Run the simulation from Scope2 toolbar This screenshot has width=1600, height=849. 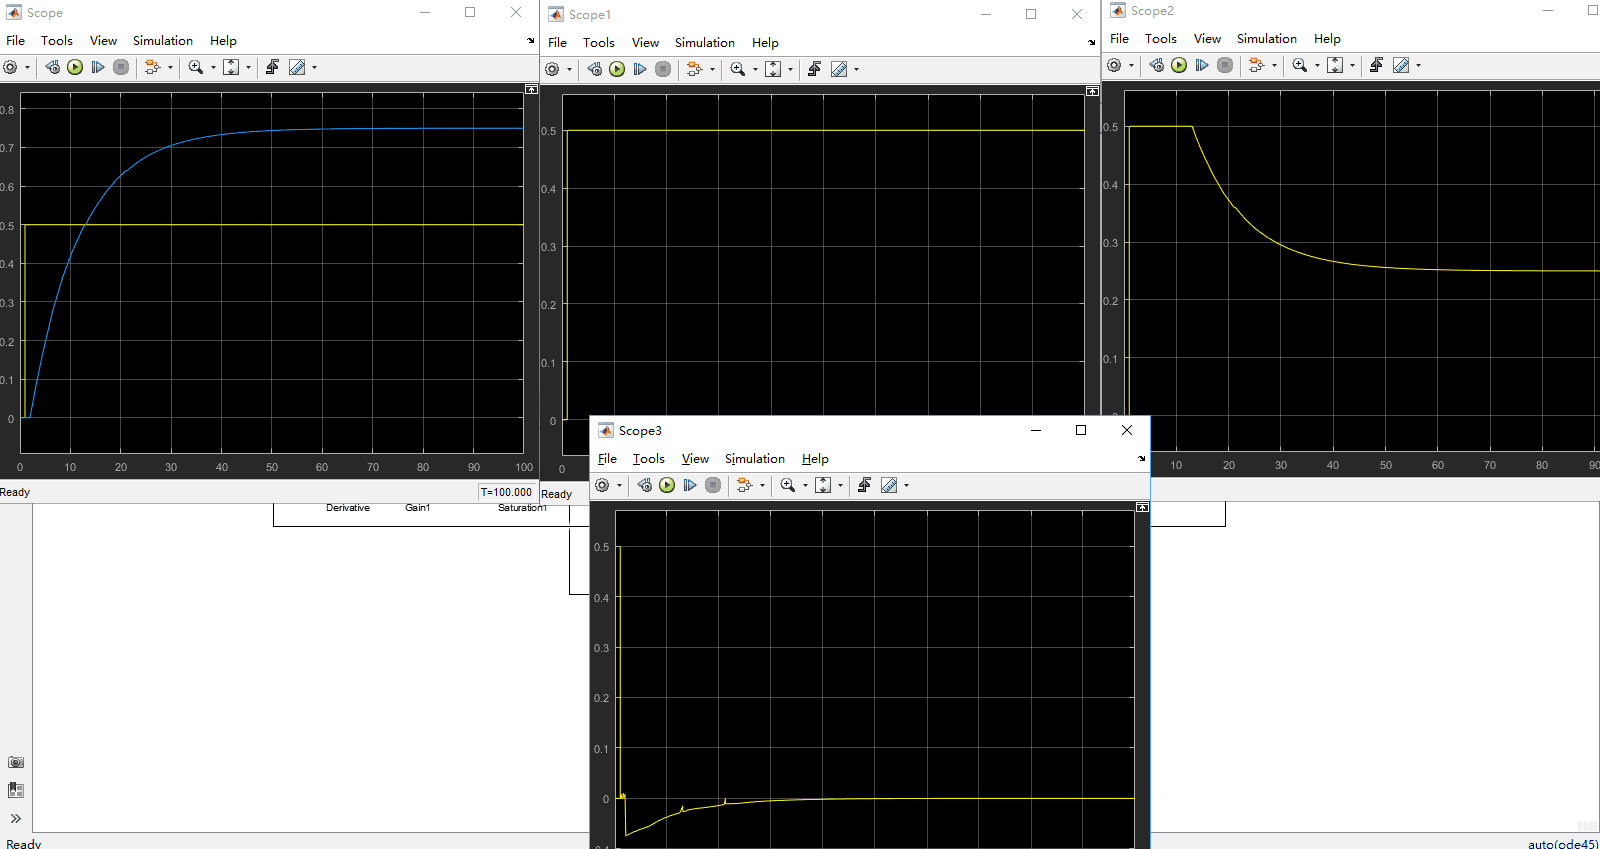pos(1179,65)
